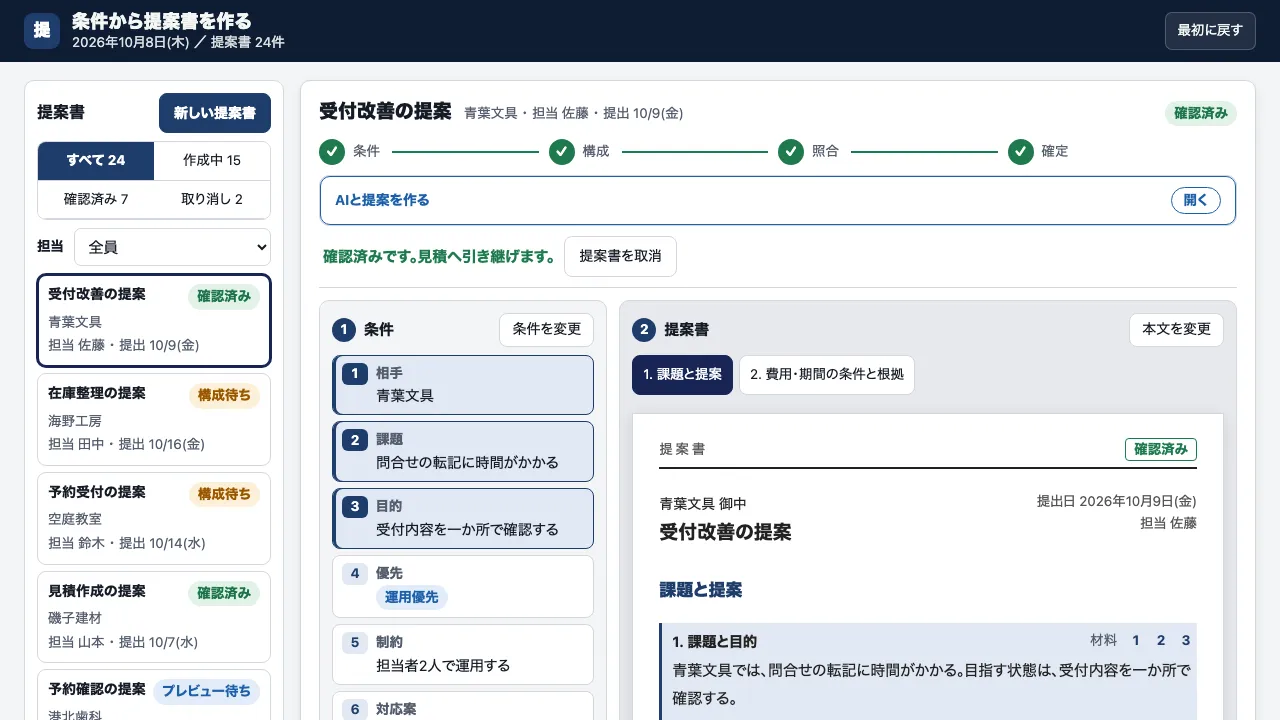Click 1. 課題と目的 section heading
This screenshot has height=720, width=1280.
[715, 642]
